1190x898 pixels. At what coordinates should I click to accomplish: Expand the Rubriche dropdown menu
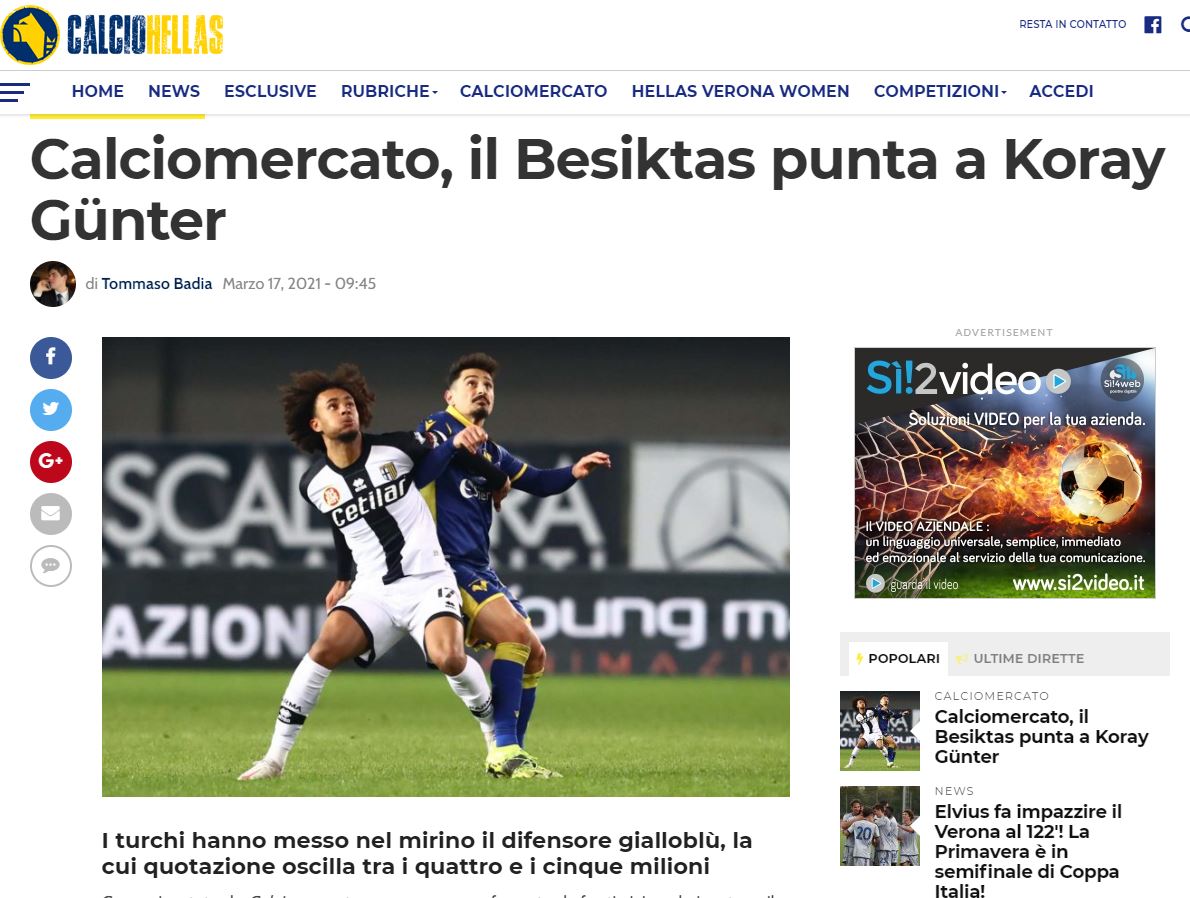coord(389,91)
